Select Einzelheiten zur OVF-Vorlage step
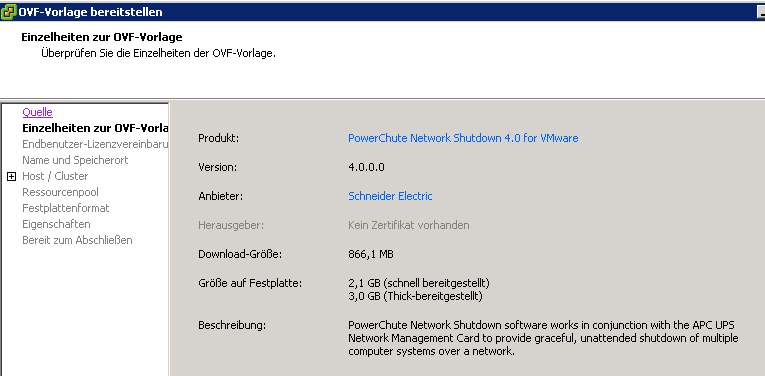Screen dimensions: 765x376 [x=95, y=128]
